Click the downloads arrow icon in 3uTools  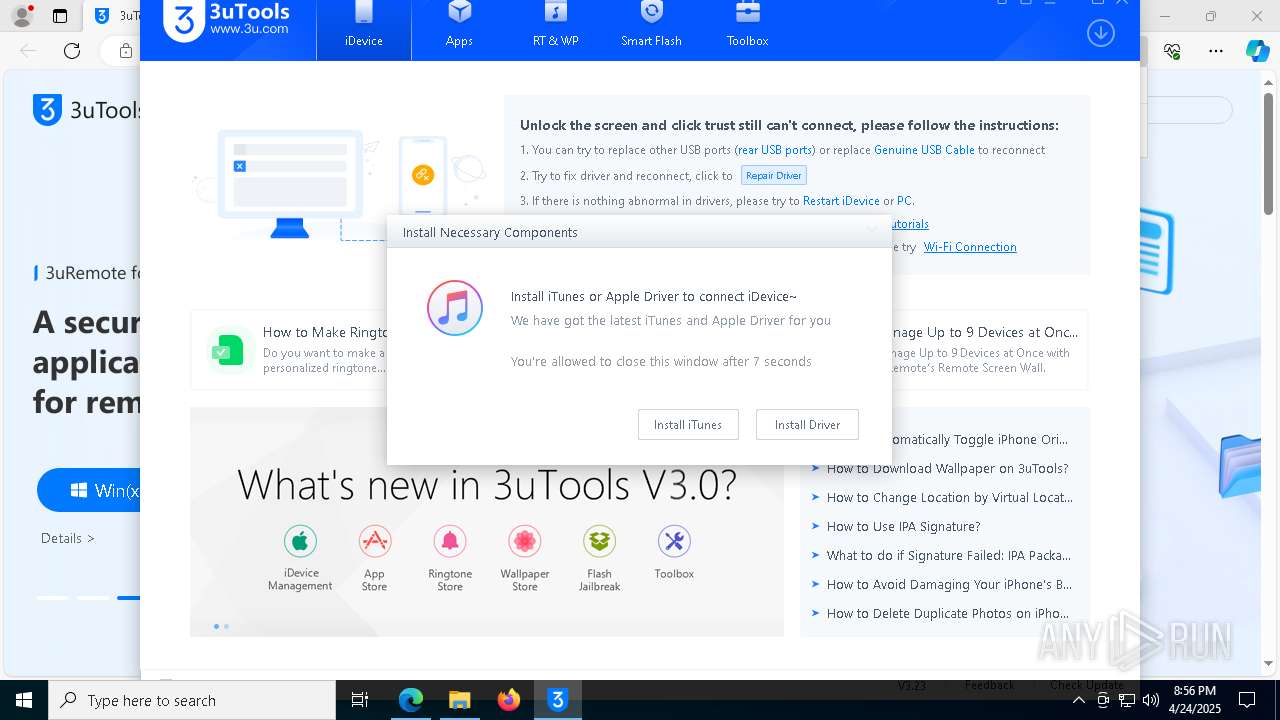coord(1100,33)
